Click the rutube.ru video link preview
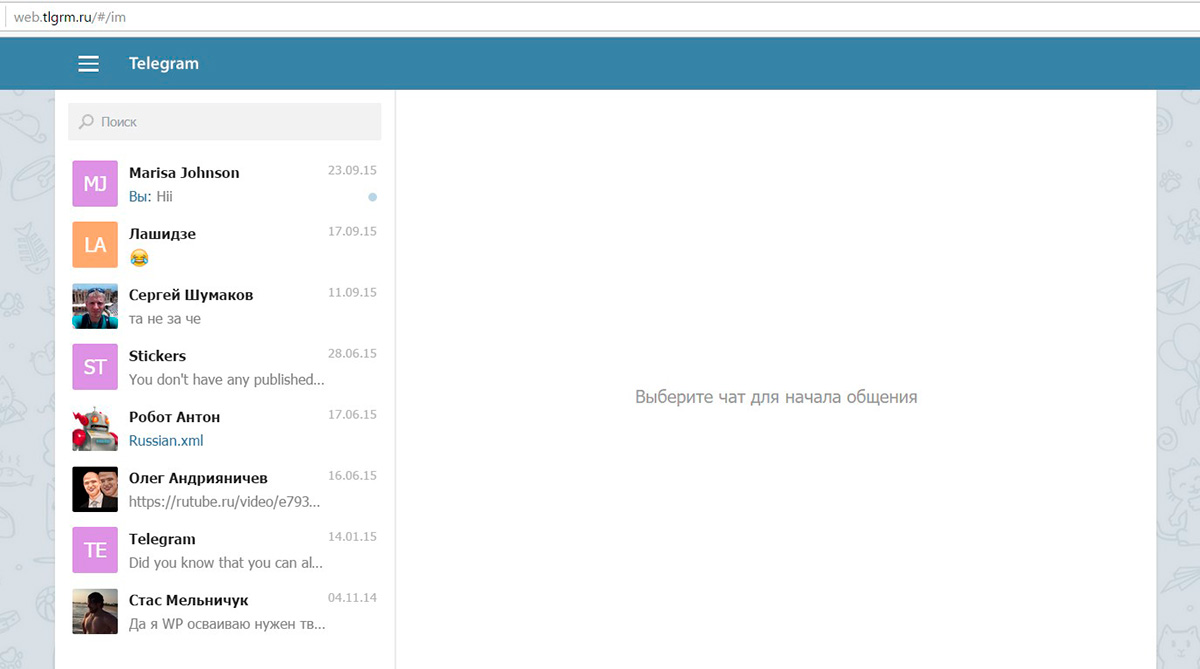 [x=225, y=502]
